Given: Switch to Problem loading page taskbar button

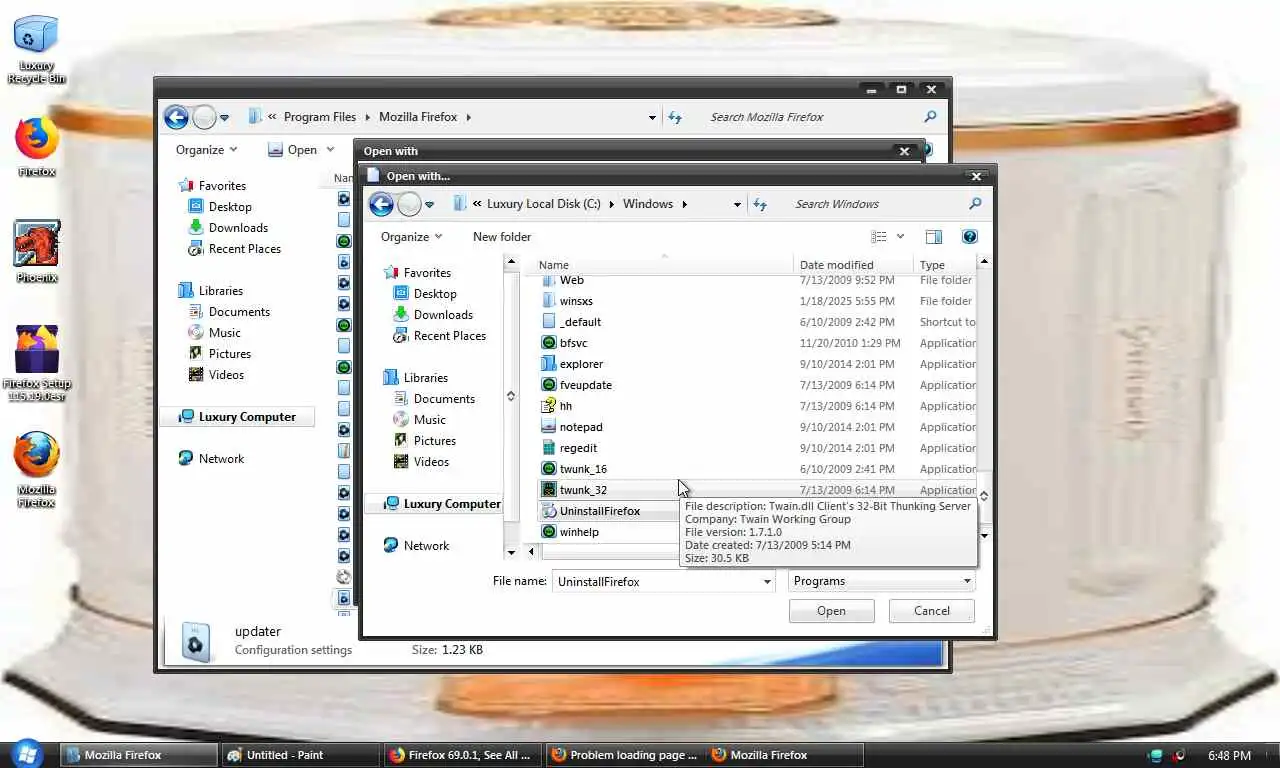Looking at the screenshot, I should coord(624,755).
